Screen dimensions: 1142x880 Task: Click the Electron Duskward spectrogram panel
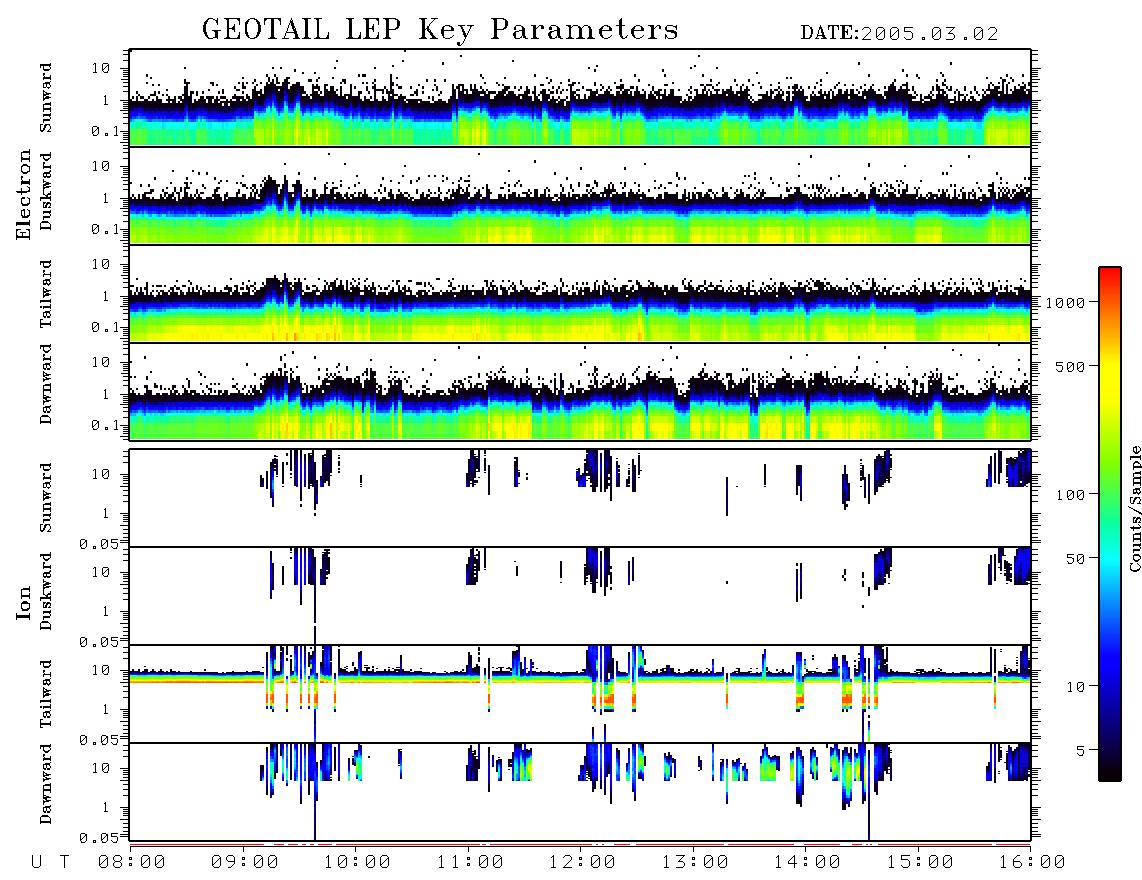tap(580, 196)
